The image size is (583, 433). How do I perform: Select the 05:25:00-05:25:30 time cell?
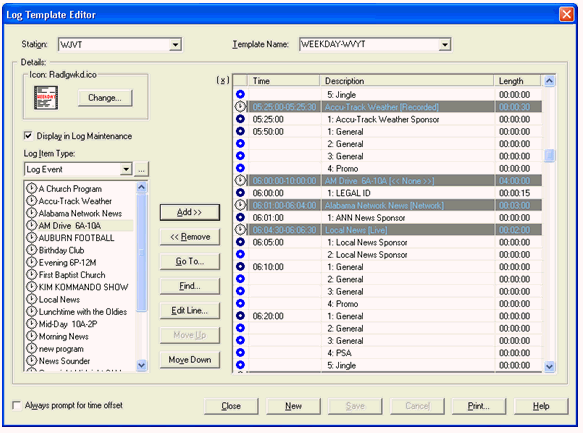pos(284,107)
